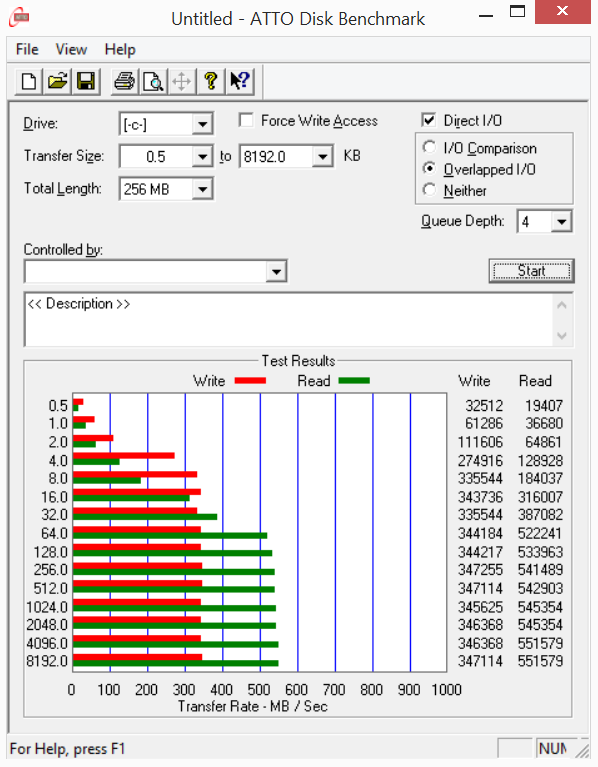Print results using the printer icon
Viewport: 598px width, 767px height.
(x=125, y=81)
